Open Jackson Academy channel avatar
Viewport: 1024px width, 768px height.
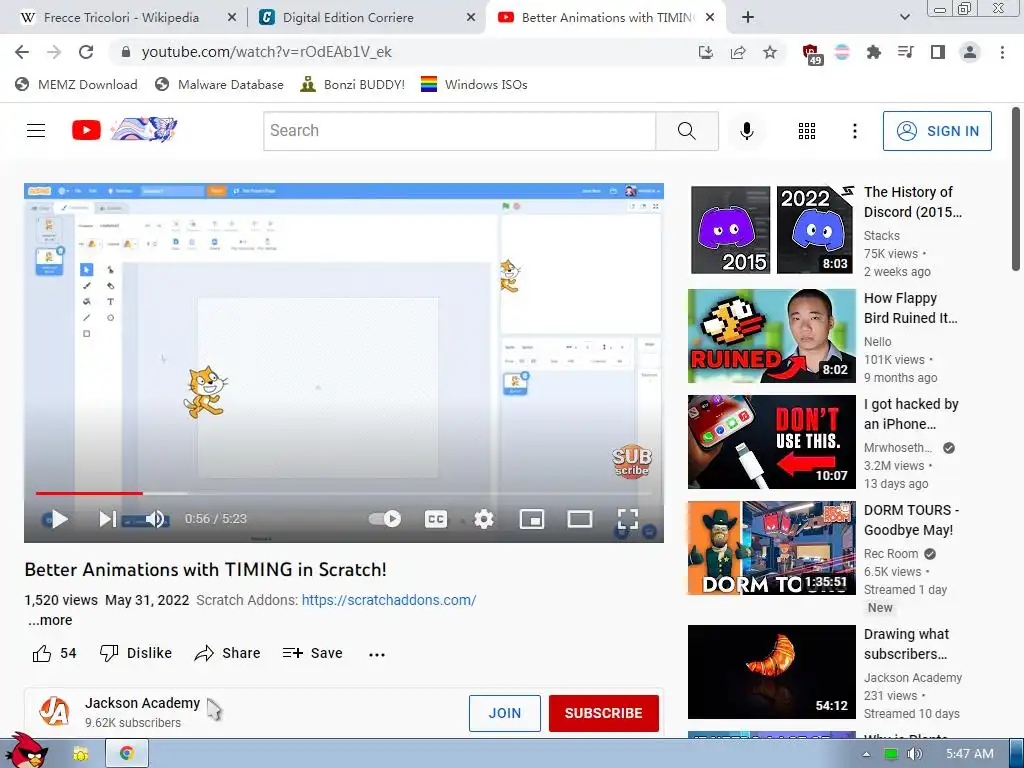[x=54, y=712]
